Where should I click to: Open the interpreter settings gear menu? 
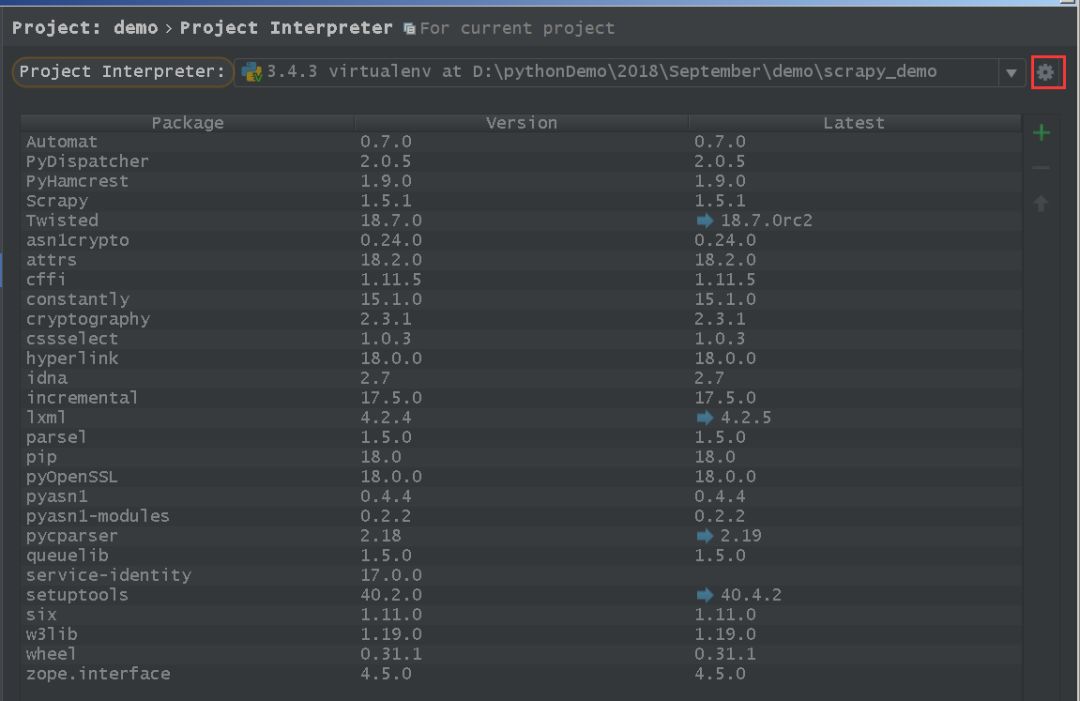click(1046, 72)
